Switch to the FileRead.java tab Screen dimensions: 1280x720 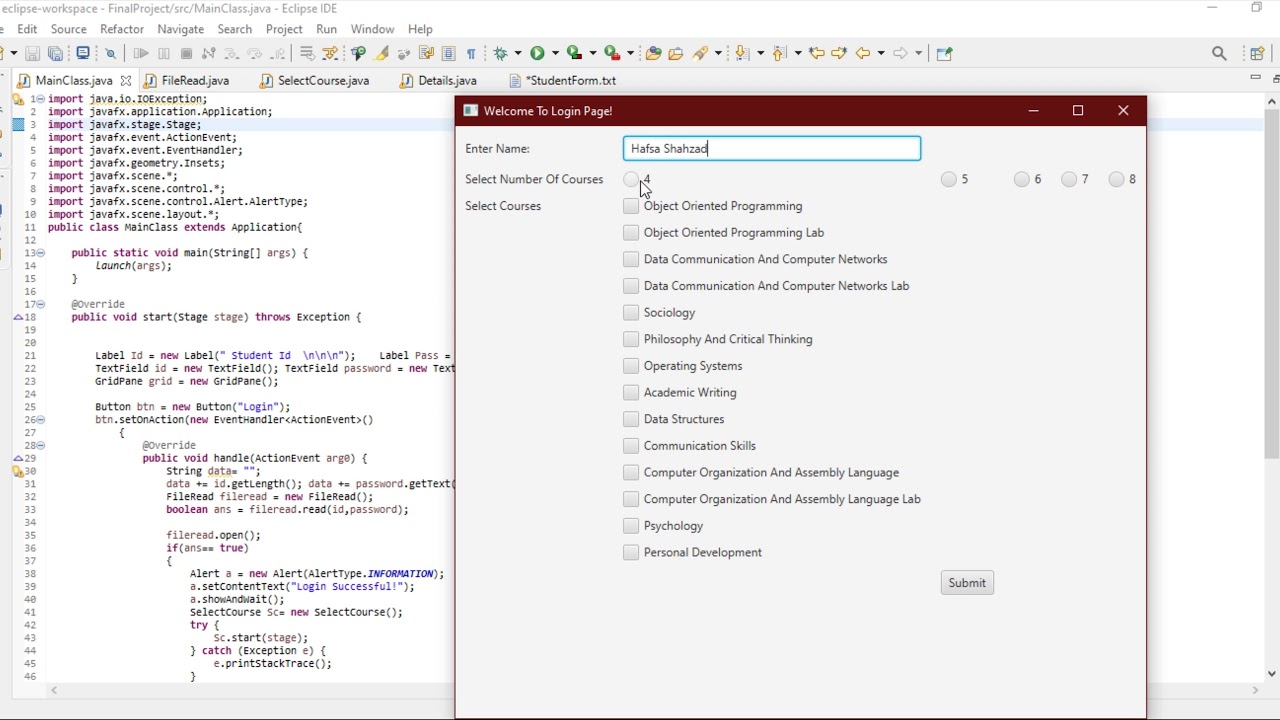pos(195,81)
